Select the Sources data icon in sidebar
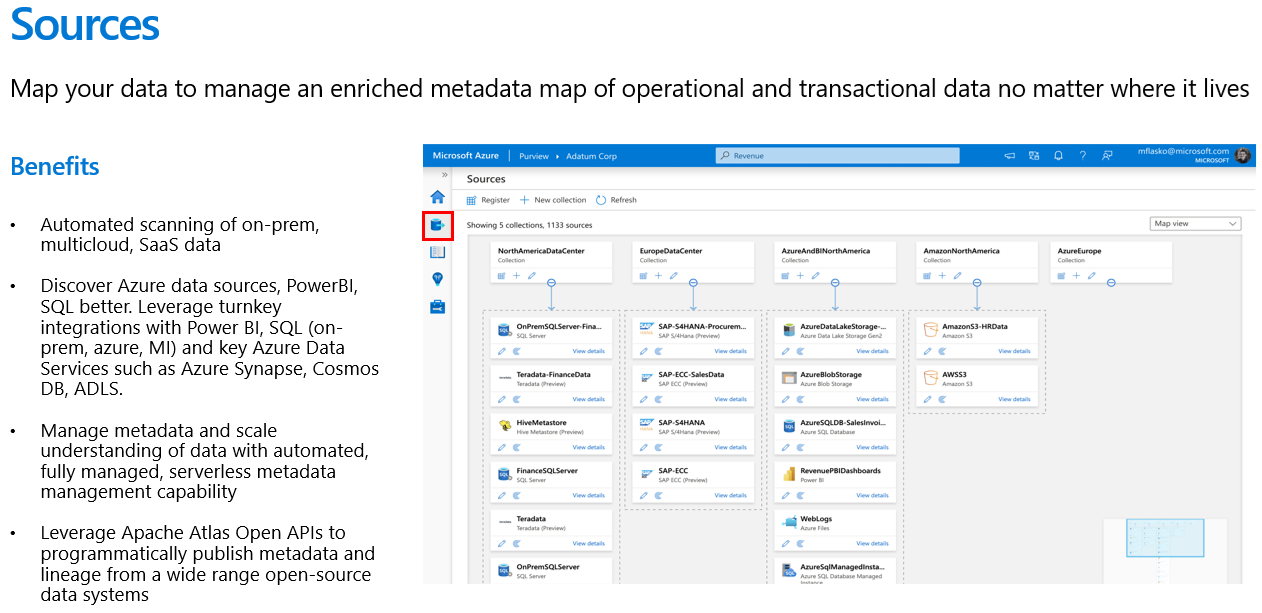The width and height of the screenshot is (1262, 613). [x=438, y=222]
